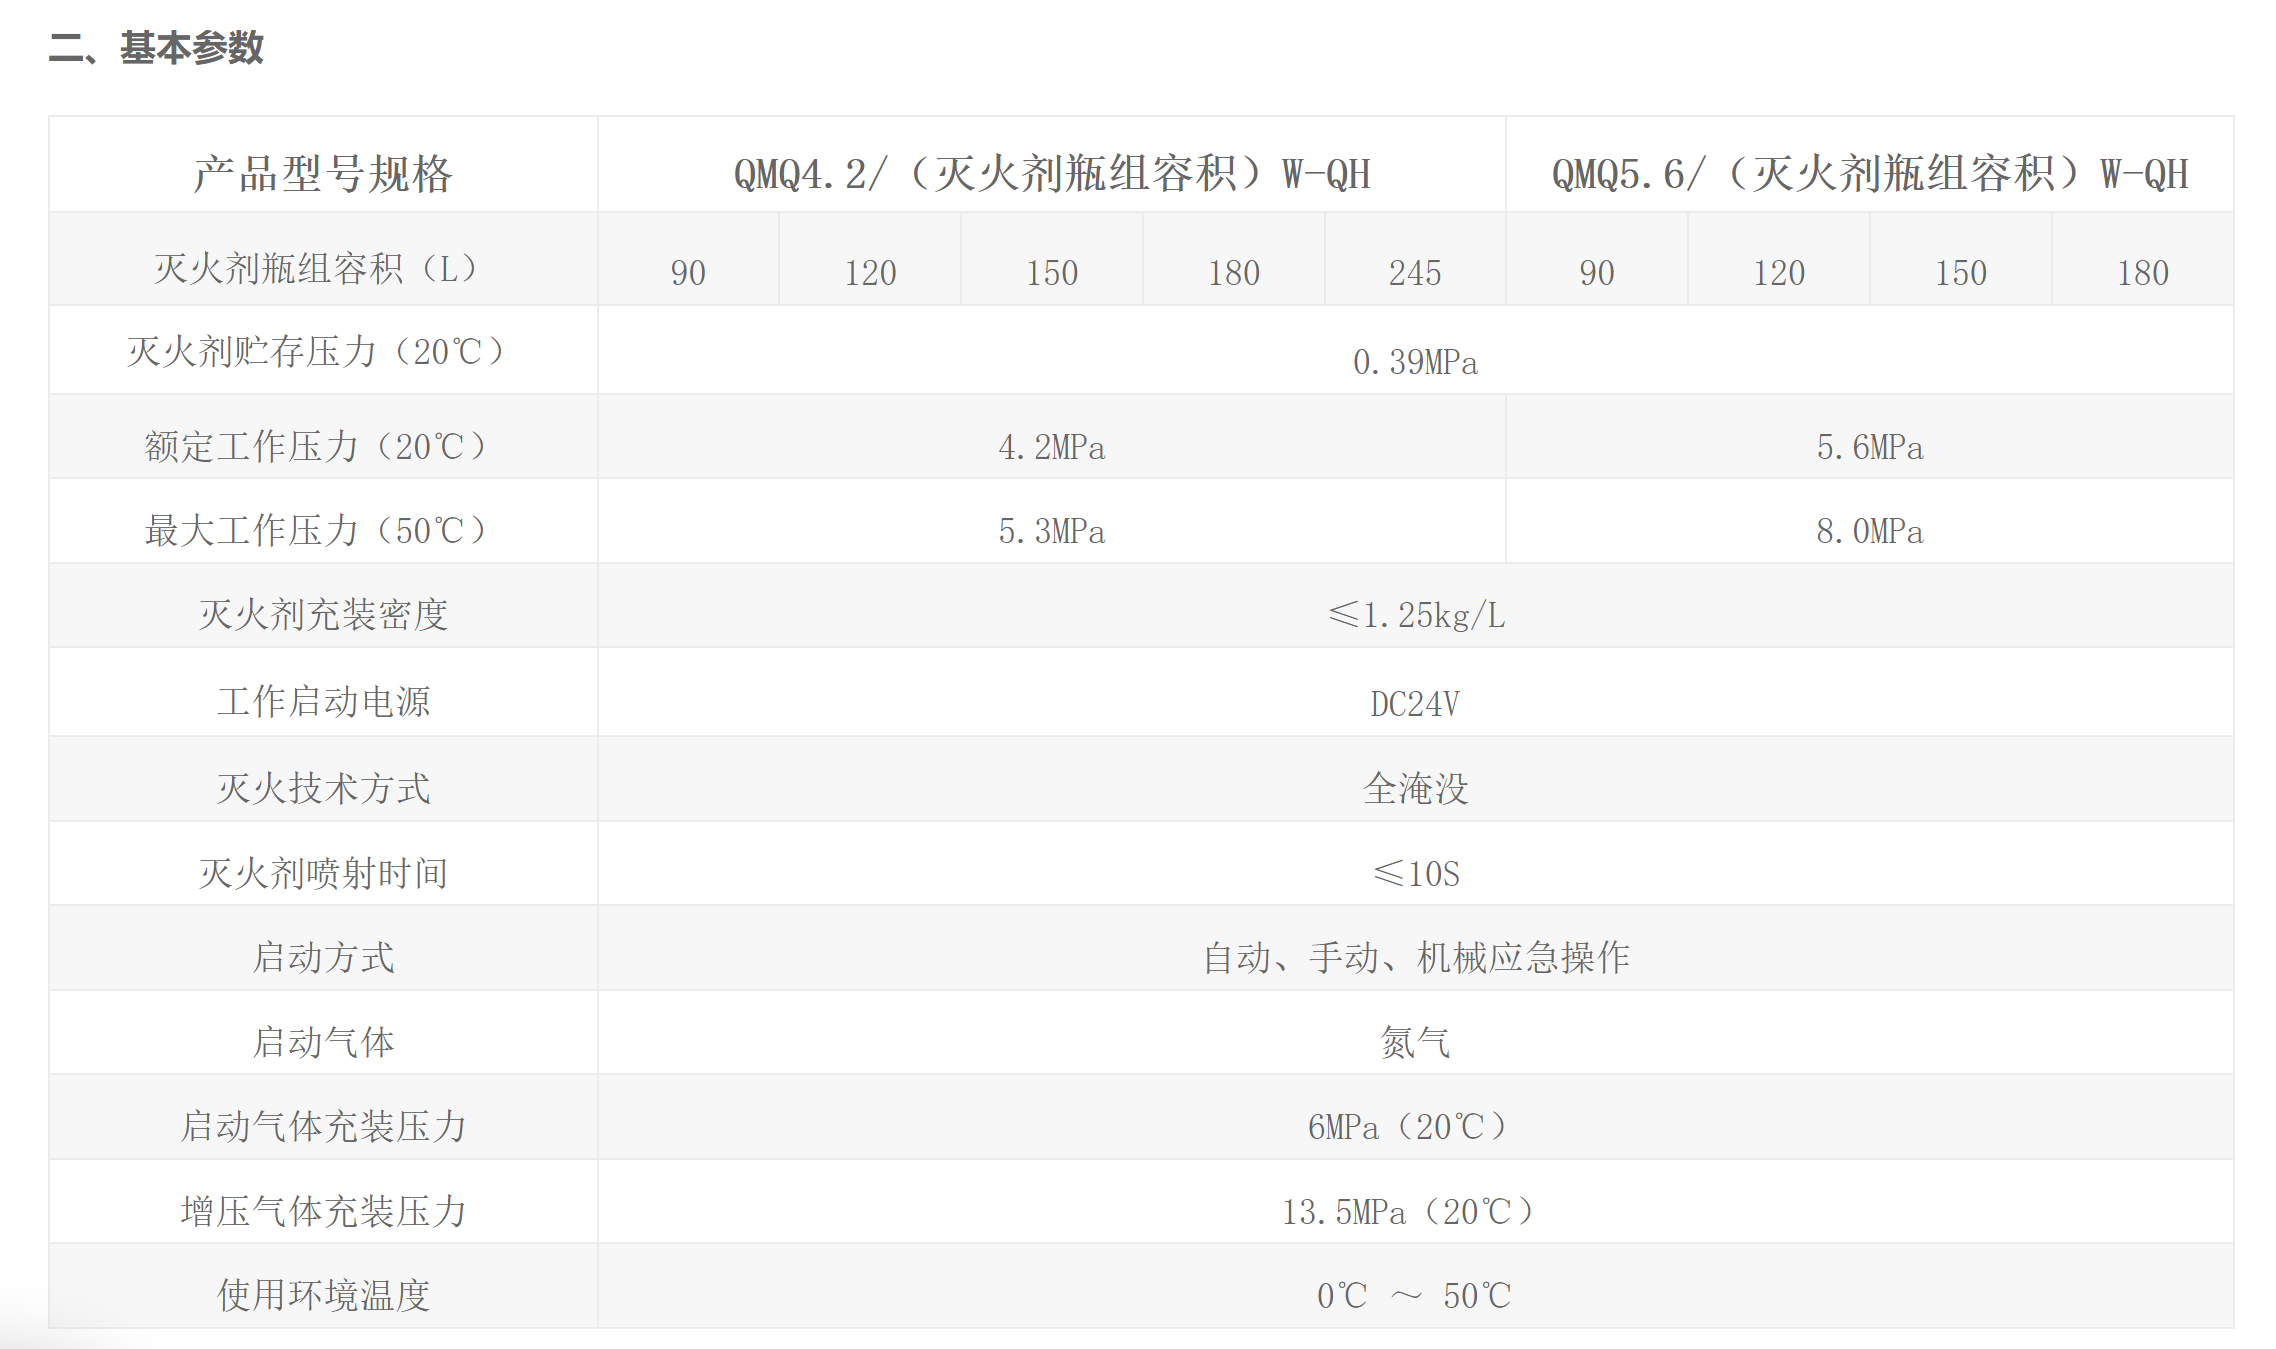The height and width of the screenshot is (1349, 2276).
Task: Click the QMQ5.6 W-QH column header
Action: pos(1869,173)
